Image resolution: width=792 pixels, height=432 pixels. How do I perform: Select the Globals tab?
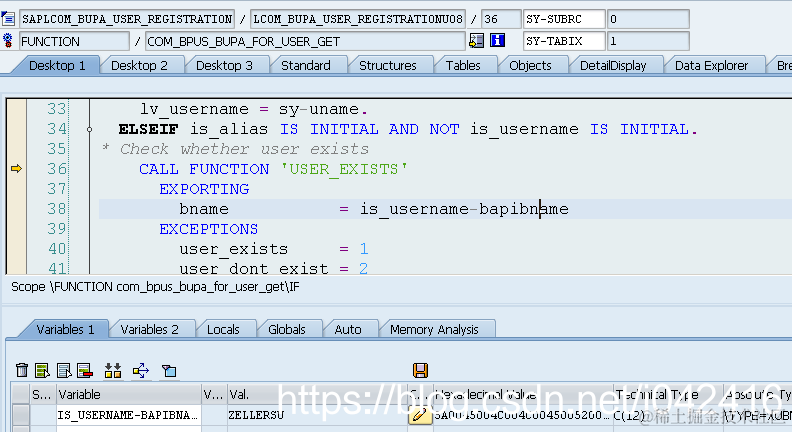[x=287, y=329]
